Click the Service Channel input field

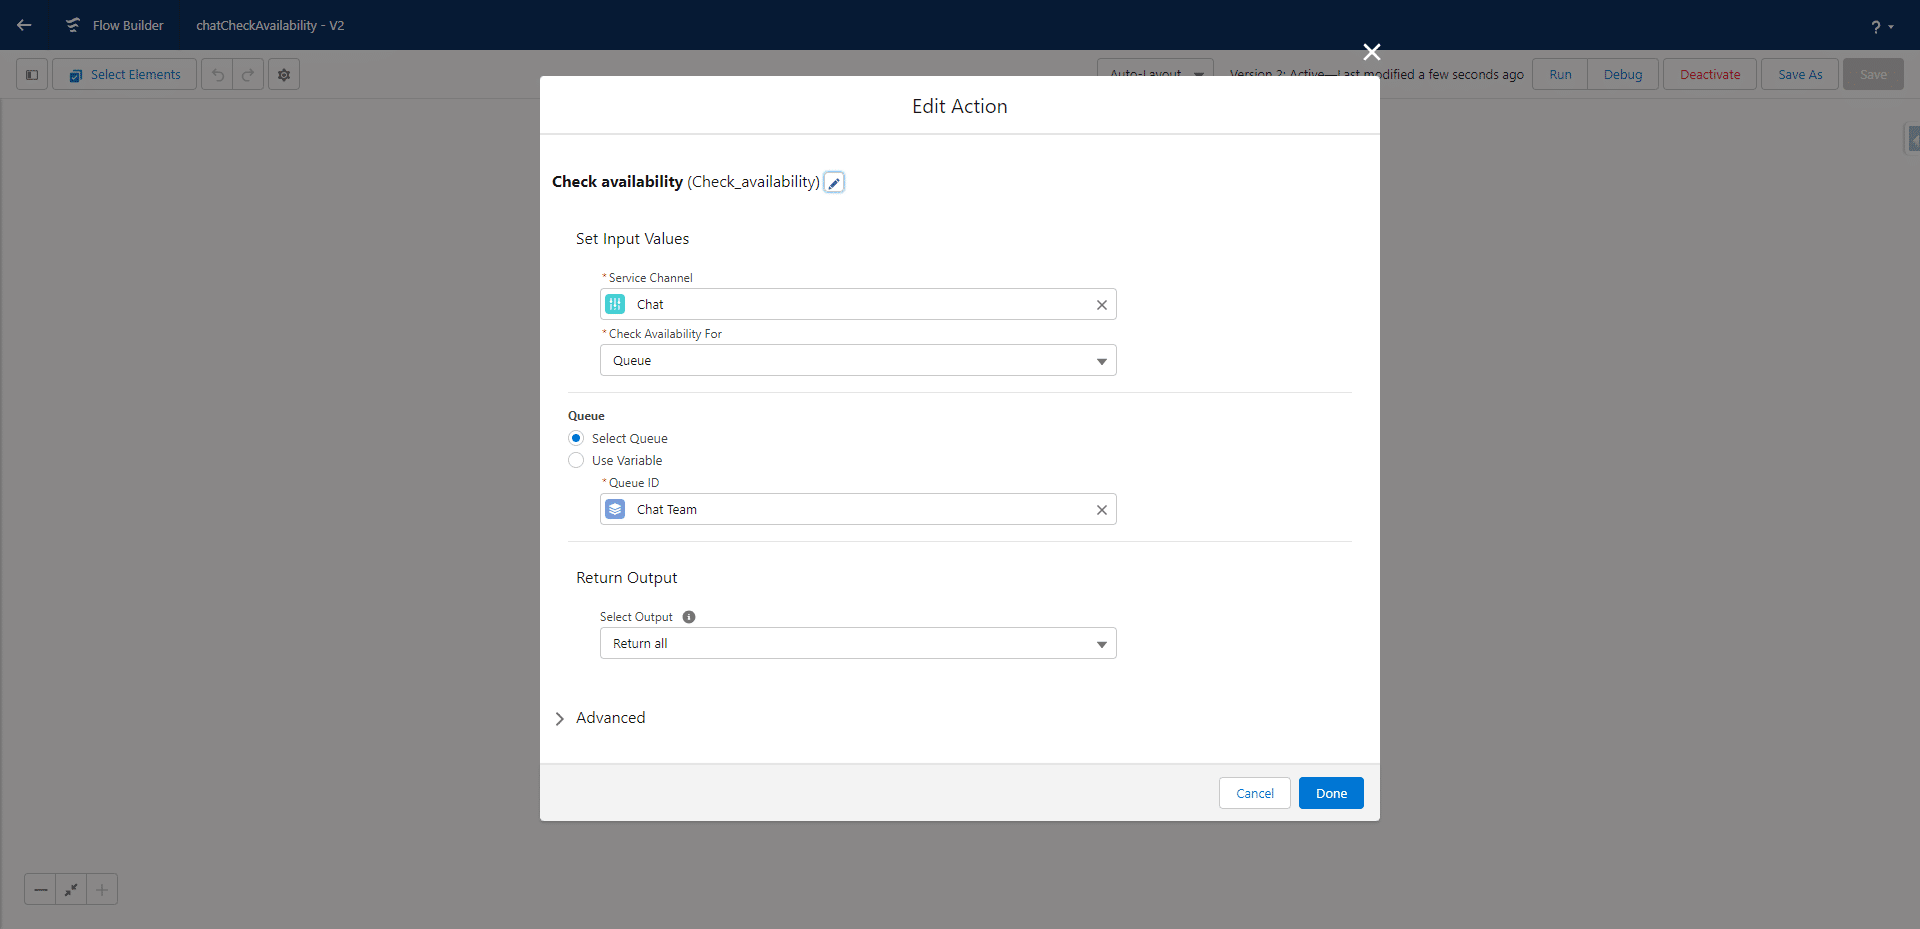(x=858, y=304)
